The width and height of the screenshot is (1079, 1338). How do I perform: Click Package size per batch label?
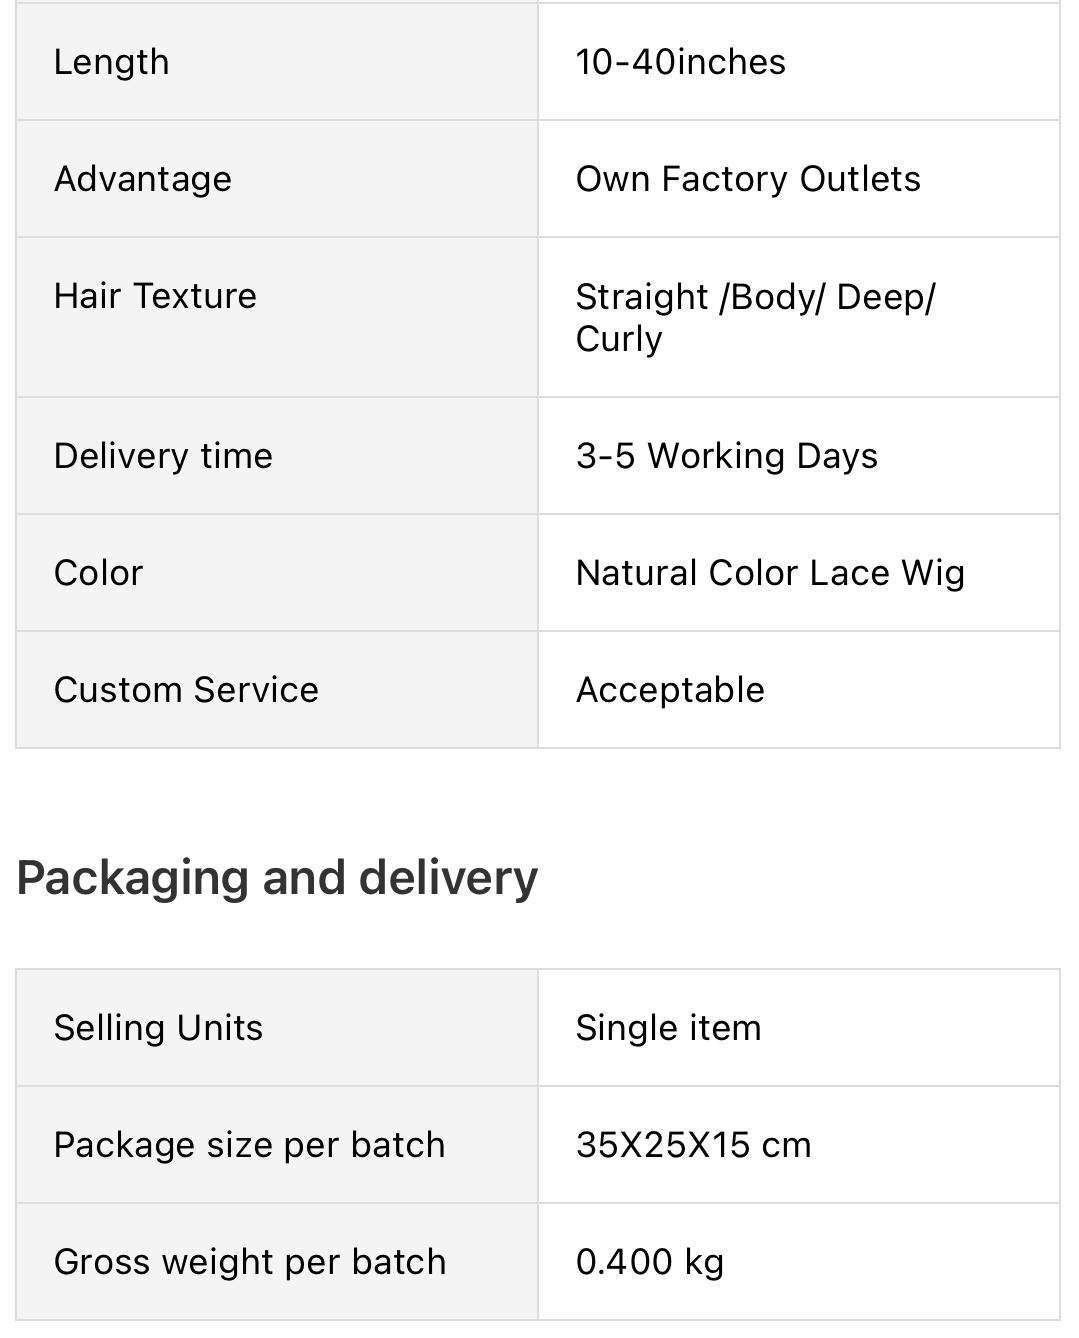tap(249, 1145)
